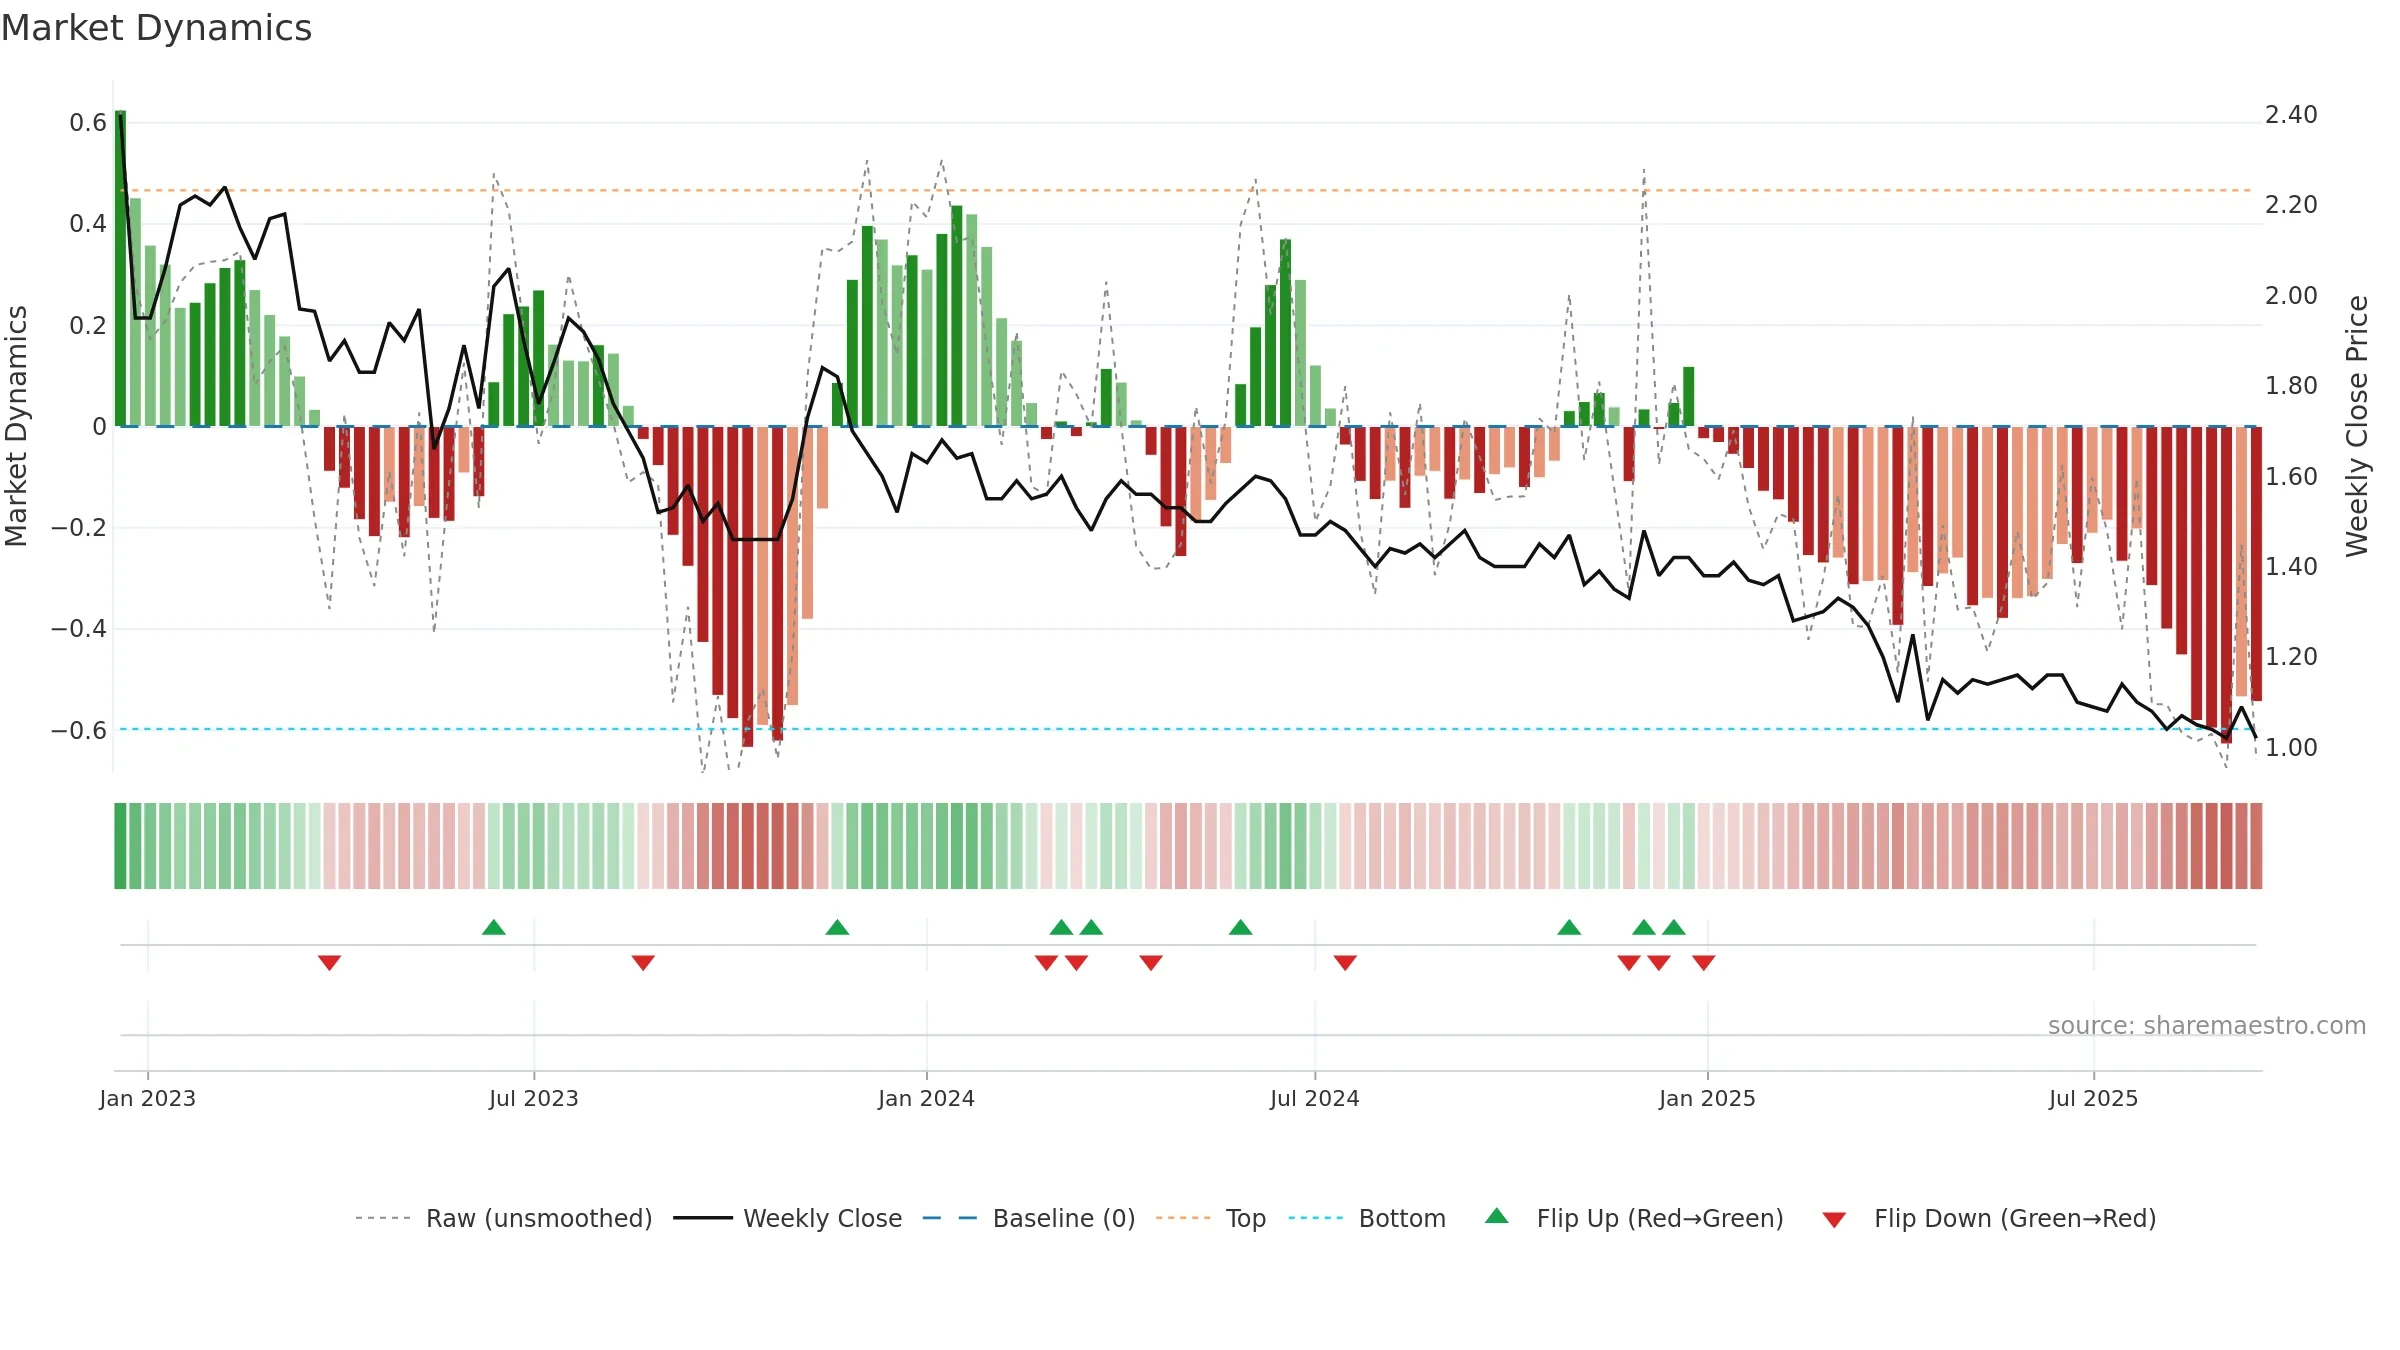The height and width of the screenshot is (1350, 2400).
Task: Click the 2.00 tick on the right price axis
Action: 2291,296
